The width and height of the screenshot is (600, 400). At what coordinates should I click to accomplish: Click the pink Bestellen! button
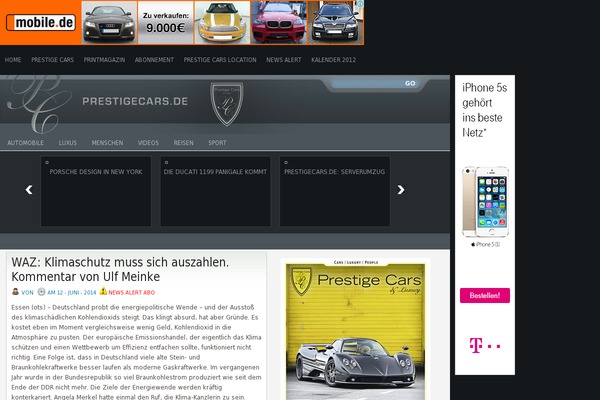pyautogui.click(x=485, y=296)
